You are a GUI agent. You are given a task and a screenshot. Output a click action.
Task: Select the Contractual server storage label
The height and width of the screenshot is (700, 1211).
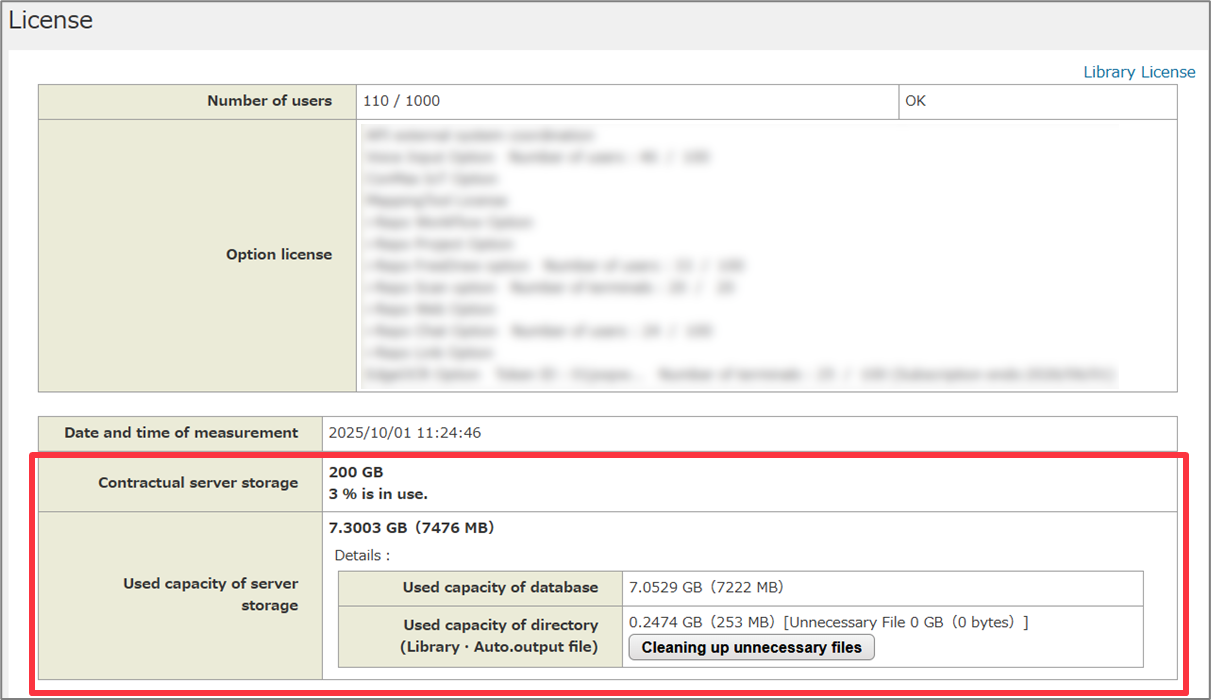(198, 483)
